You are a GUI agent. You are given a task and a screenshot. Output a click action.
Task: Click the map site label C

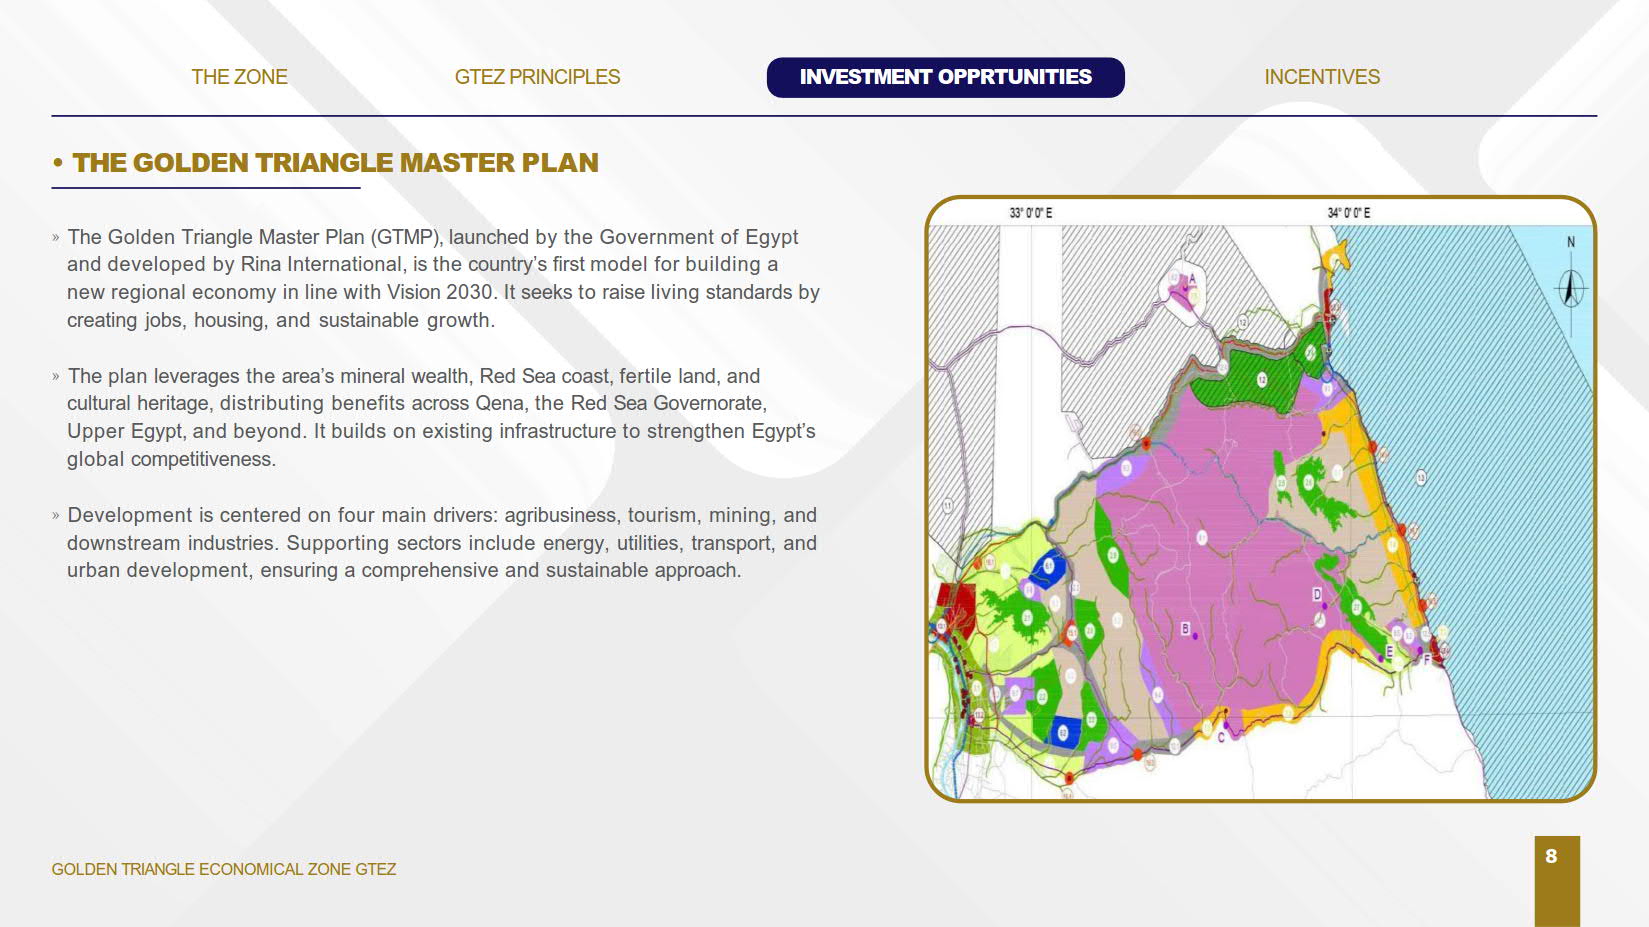click(x=1221, y=738)
